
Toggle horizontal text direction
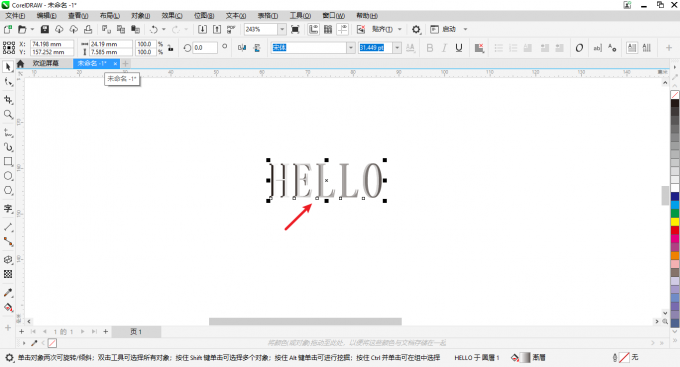point(632,48)
